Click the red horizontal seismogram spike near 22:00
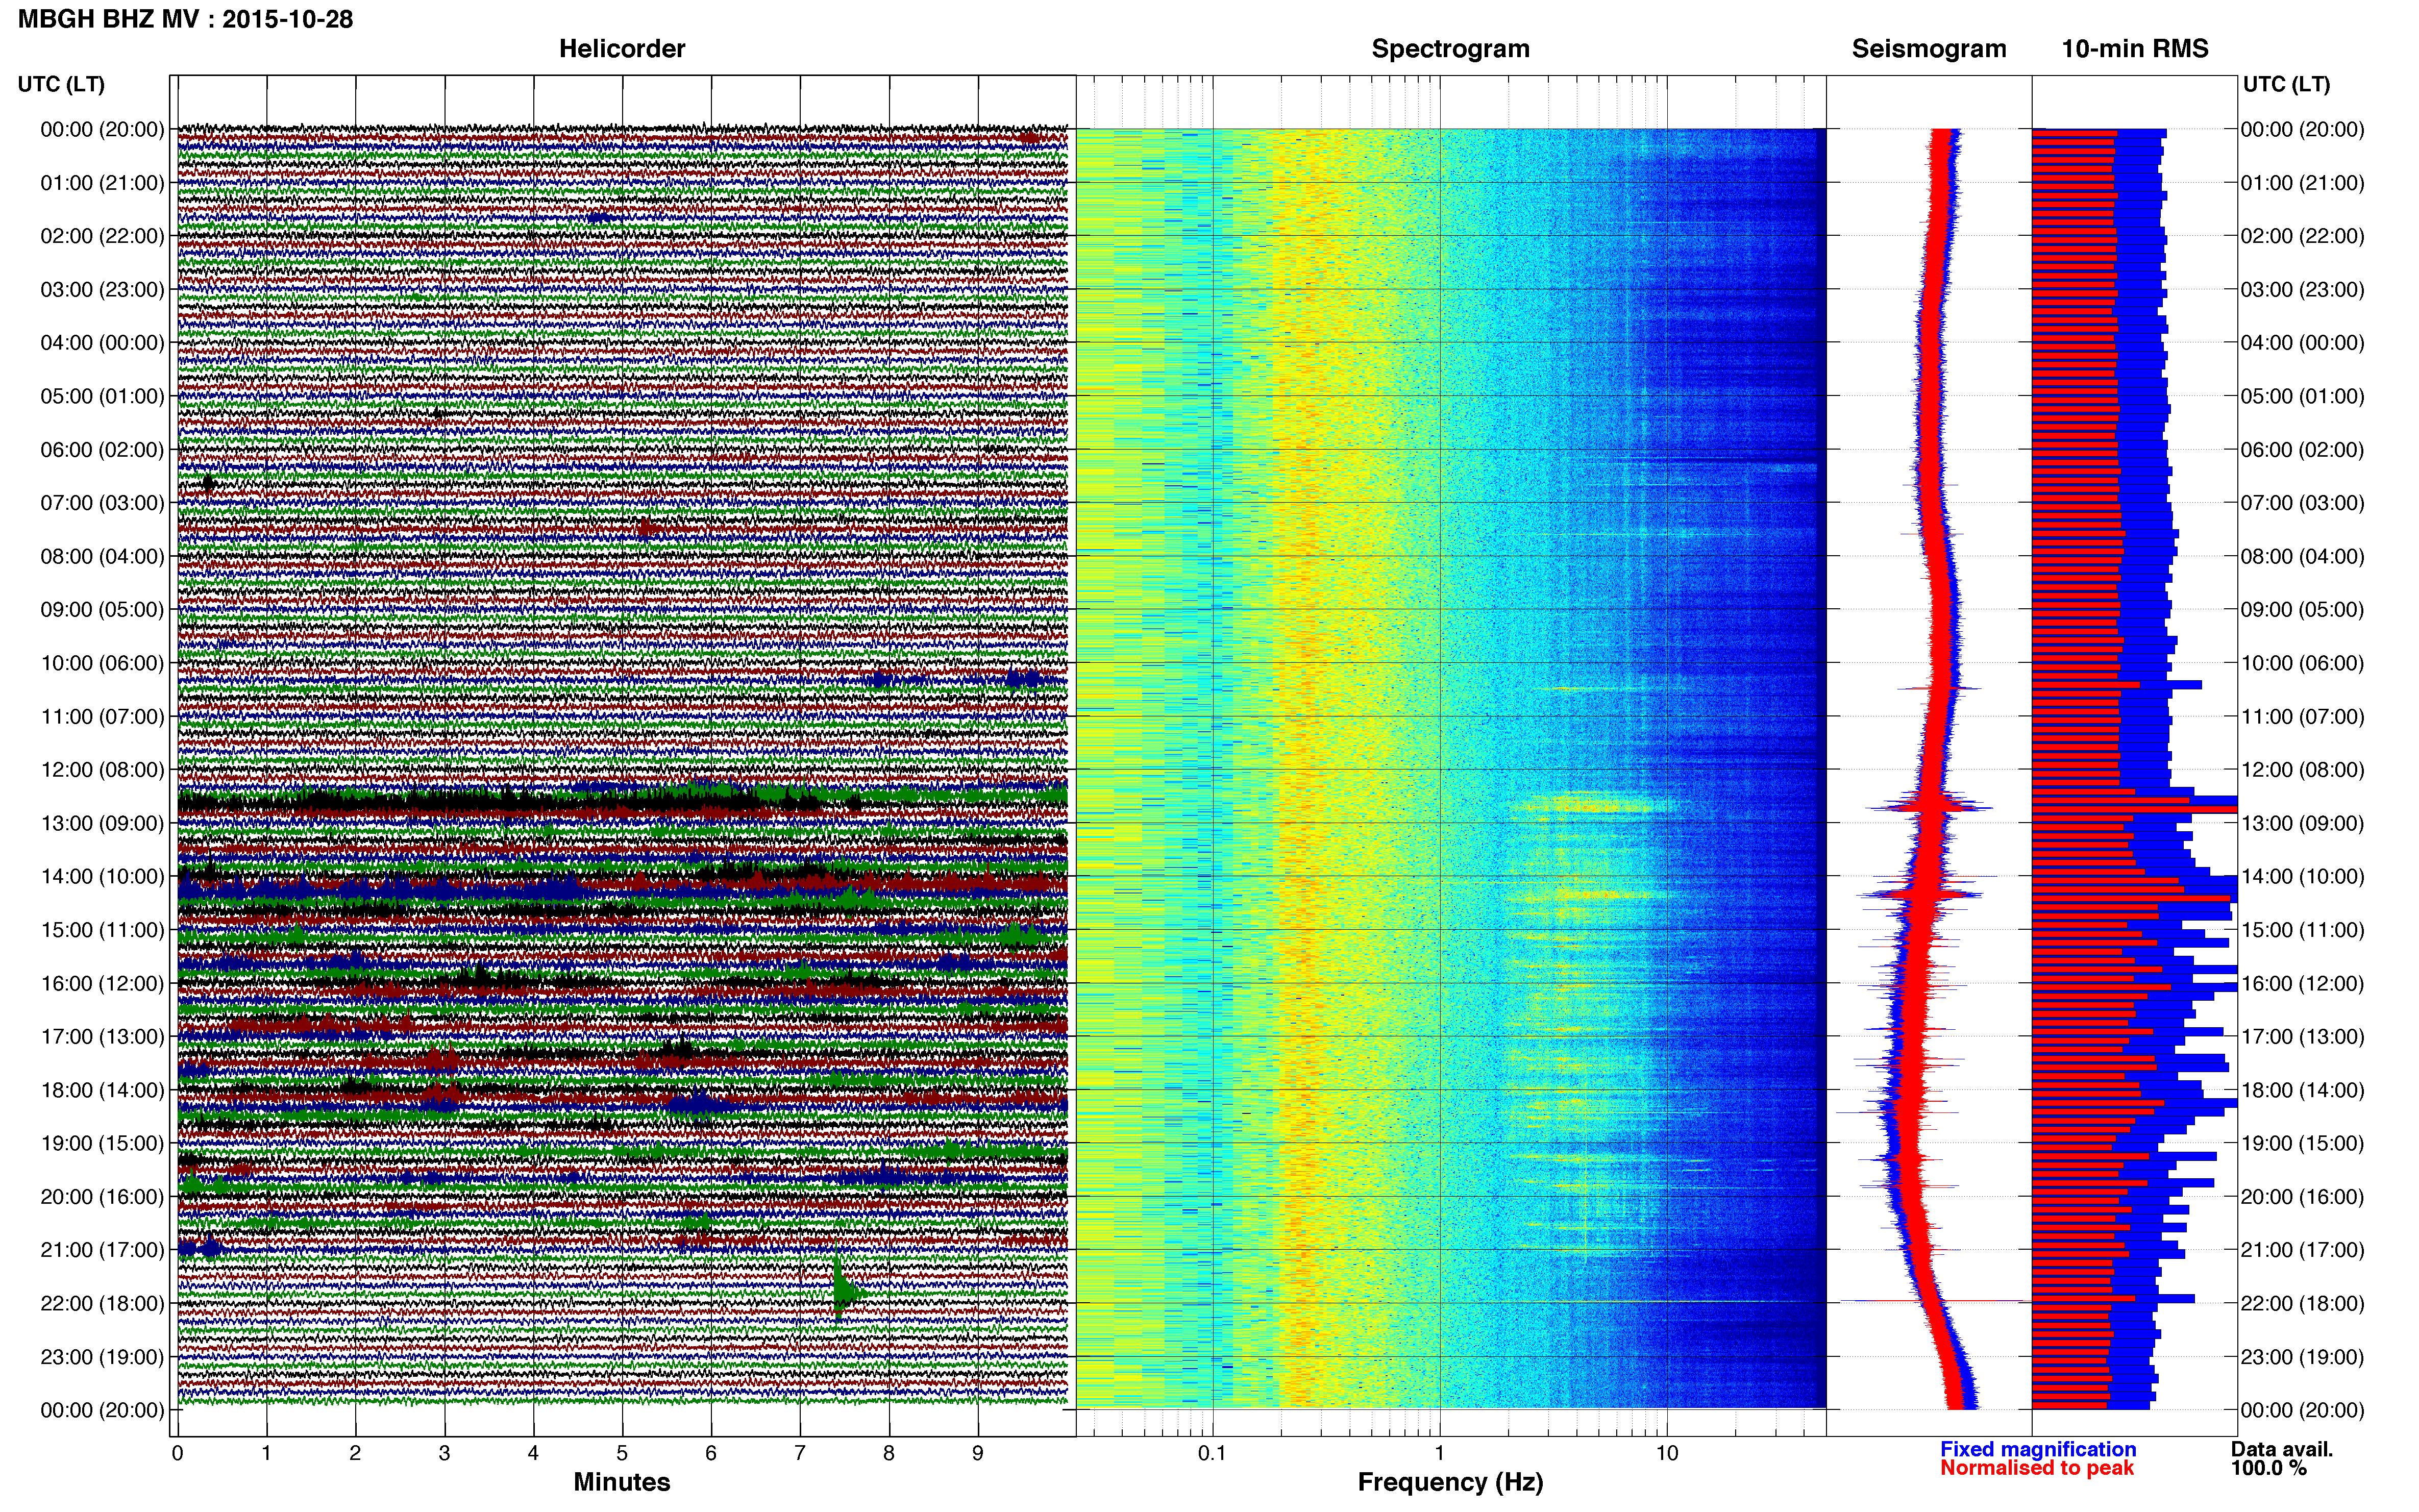 (1932, 1301)
